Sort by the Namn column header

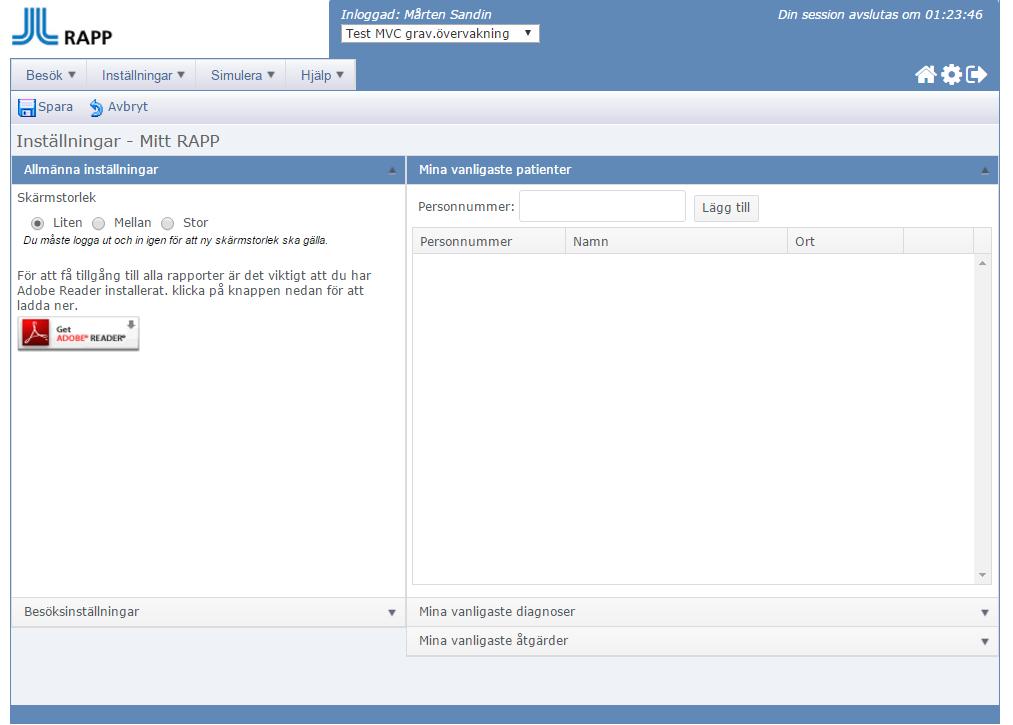pos(676,242)
